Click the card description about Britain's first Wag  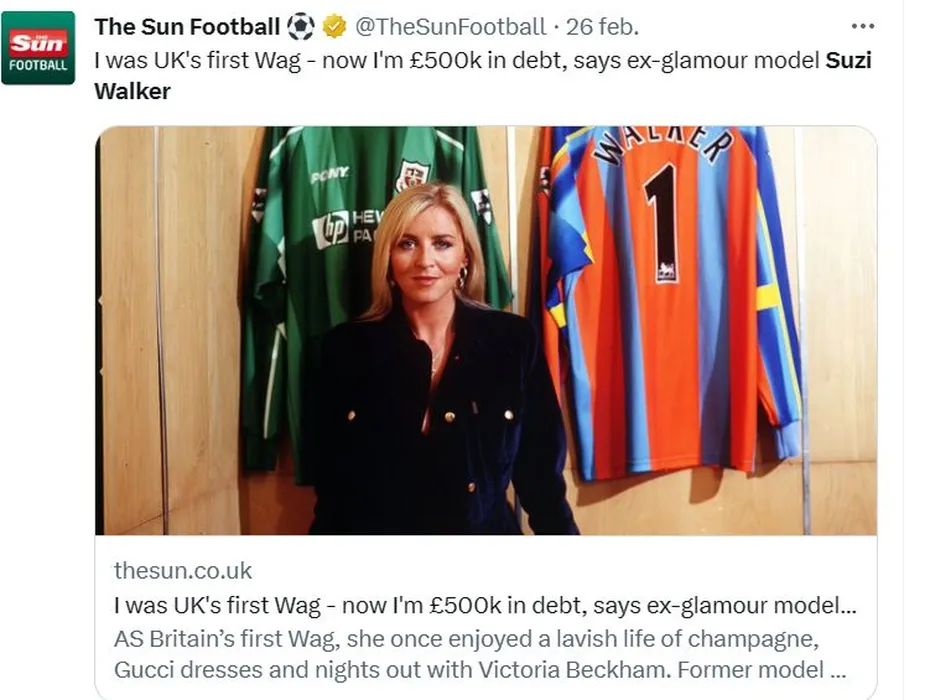tap(480, 654)
